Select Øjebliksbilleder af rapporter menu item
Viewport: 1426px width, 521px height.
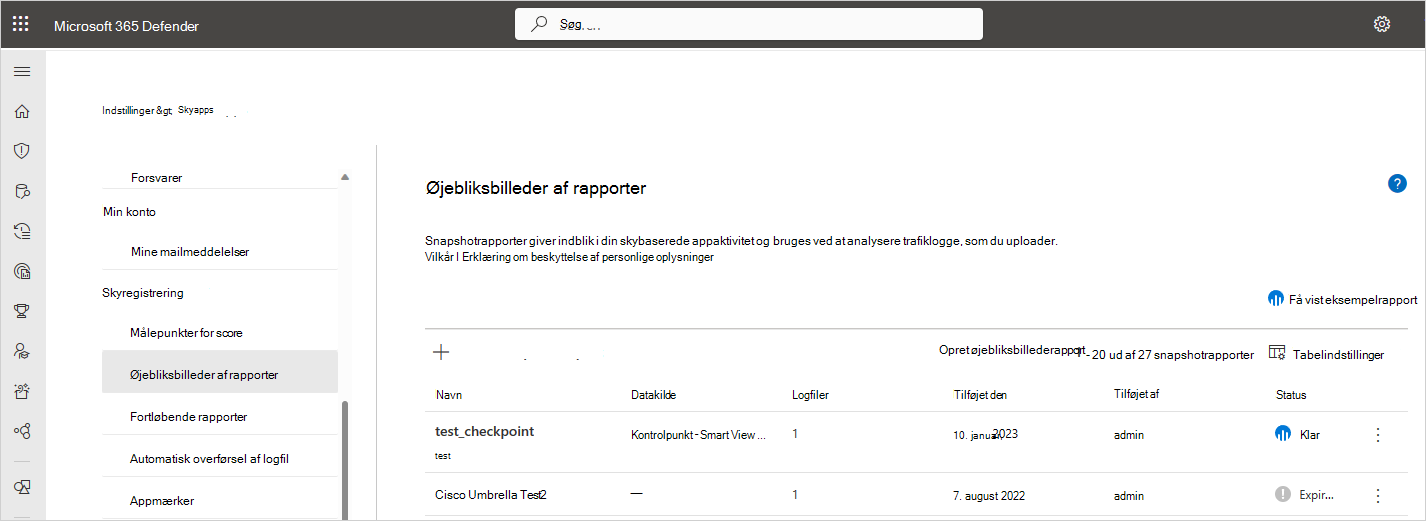pos(220,372)
